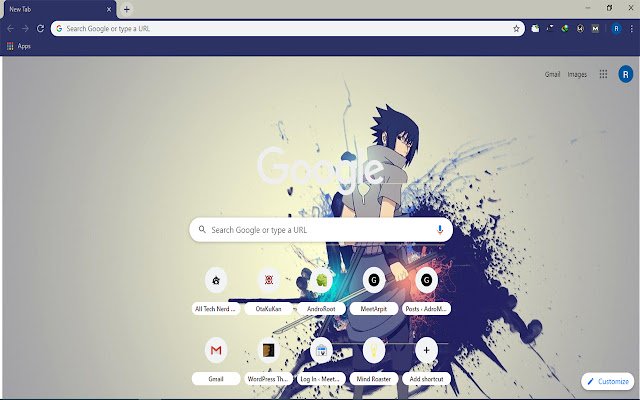Open the toolbar profile avatar R
The height and width of the screenshot is (400, 640).
click(x=616, y=29)
